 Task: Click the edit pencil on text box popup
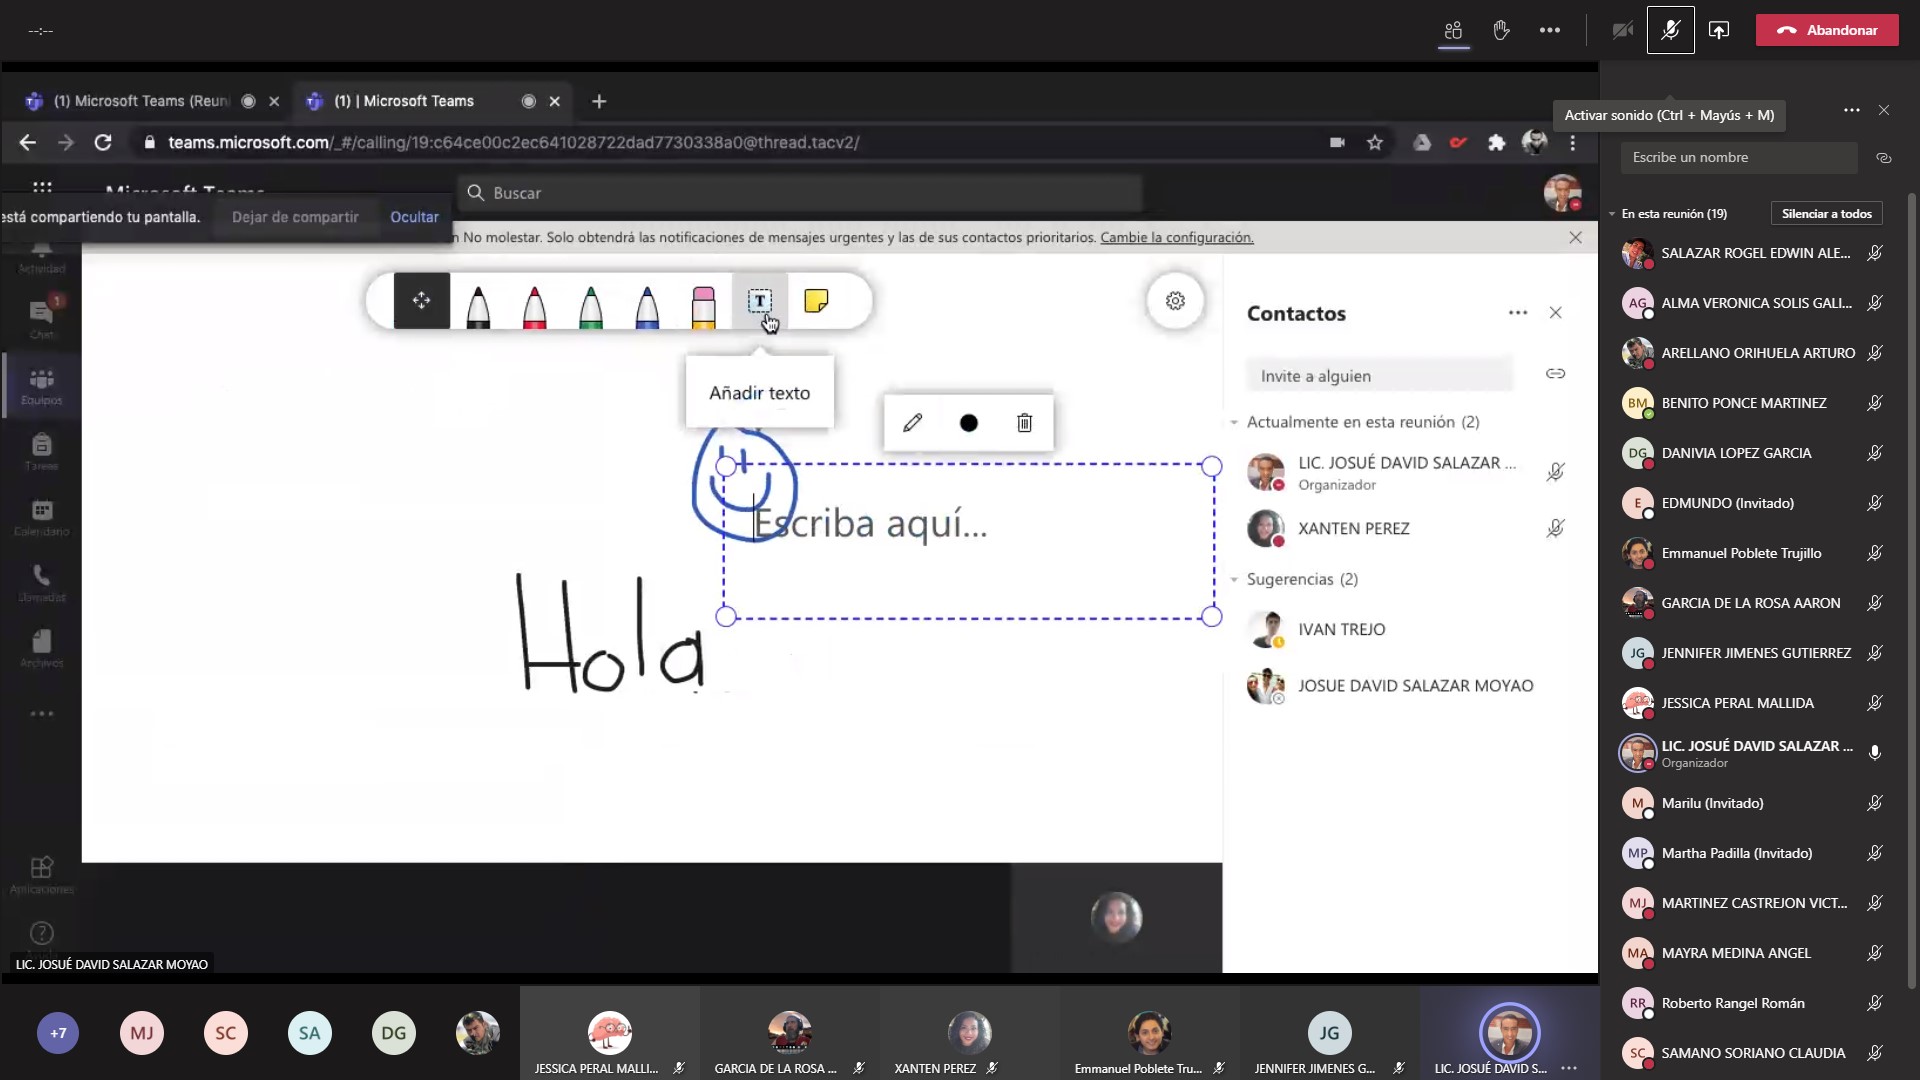point(912,423)
